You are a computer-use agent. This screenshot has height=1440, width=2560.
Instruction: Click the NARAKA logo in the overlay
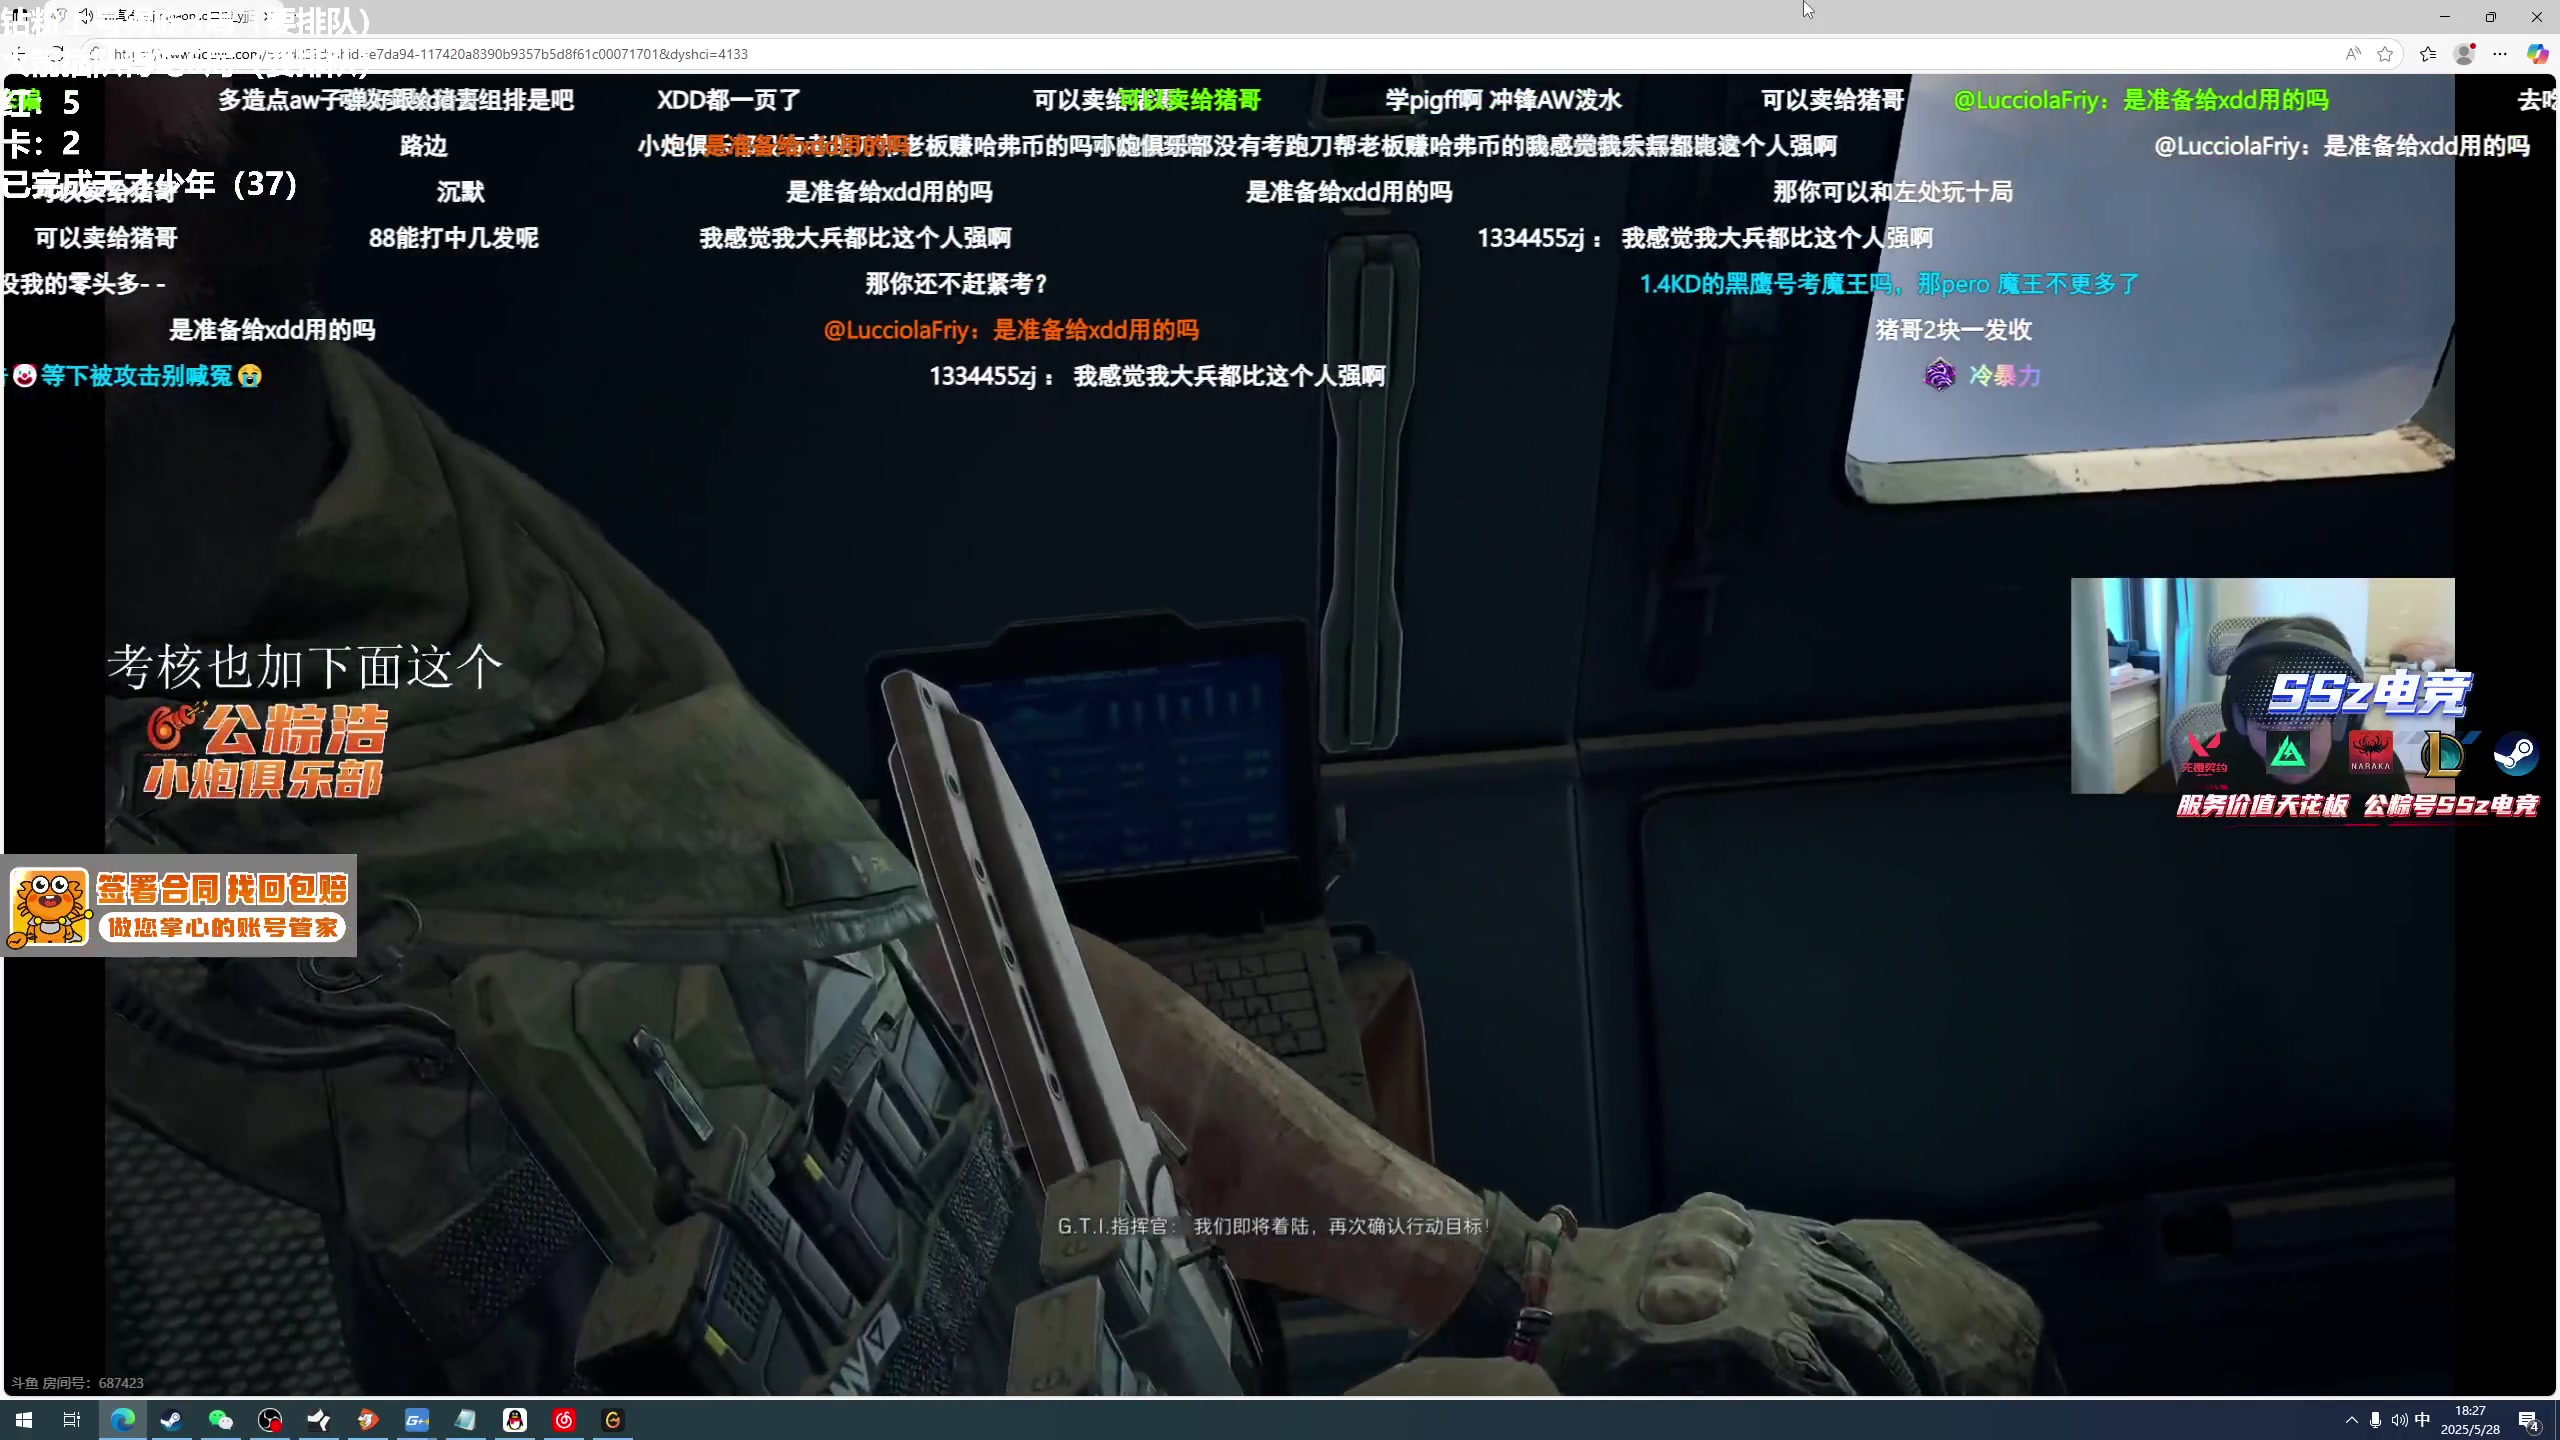[x=2370, y=753]
